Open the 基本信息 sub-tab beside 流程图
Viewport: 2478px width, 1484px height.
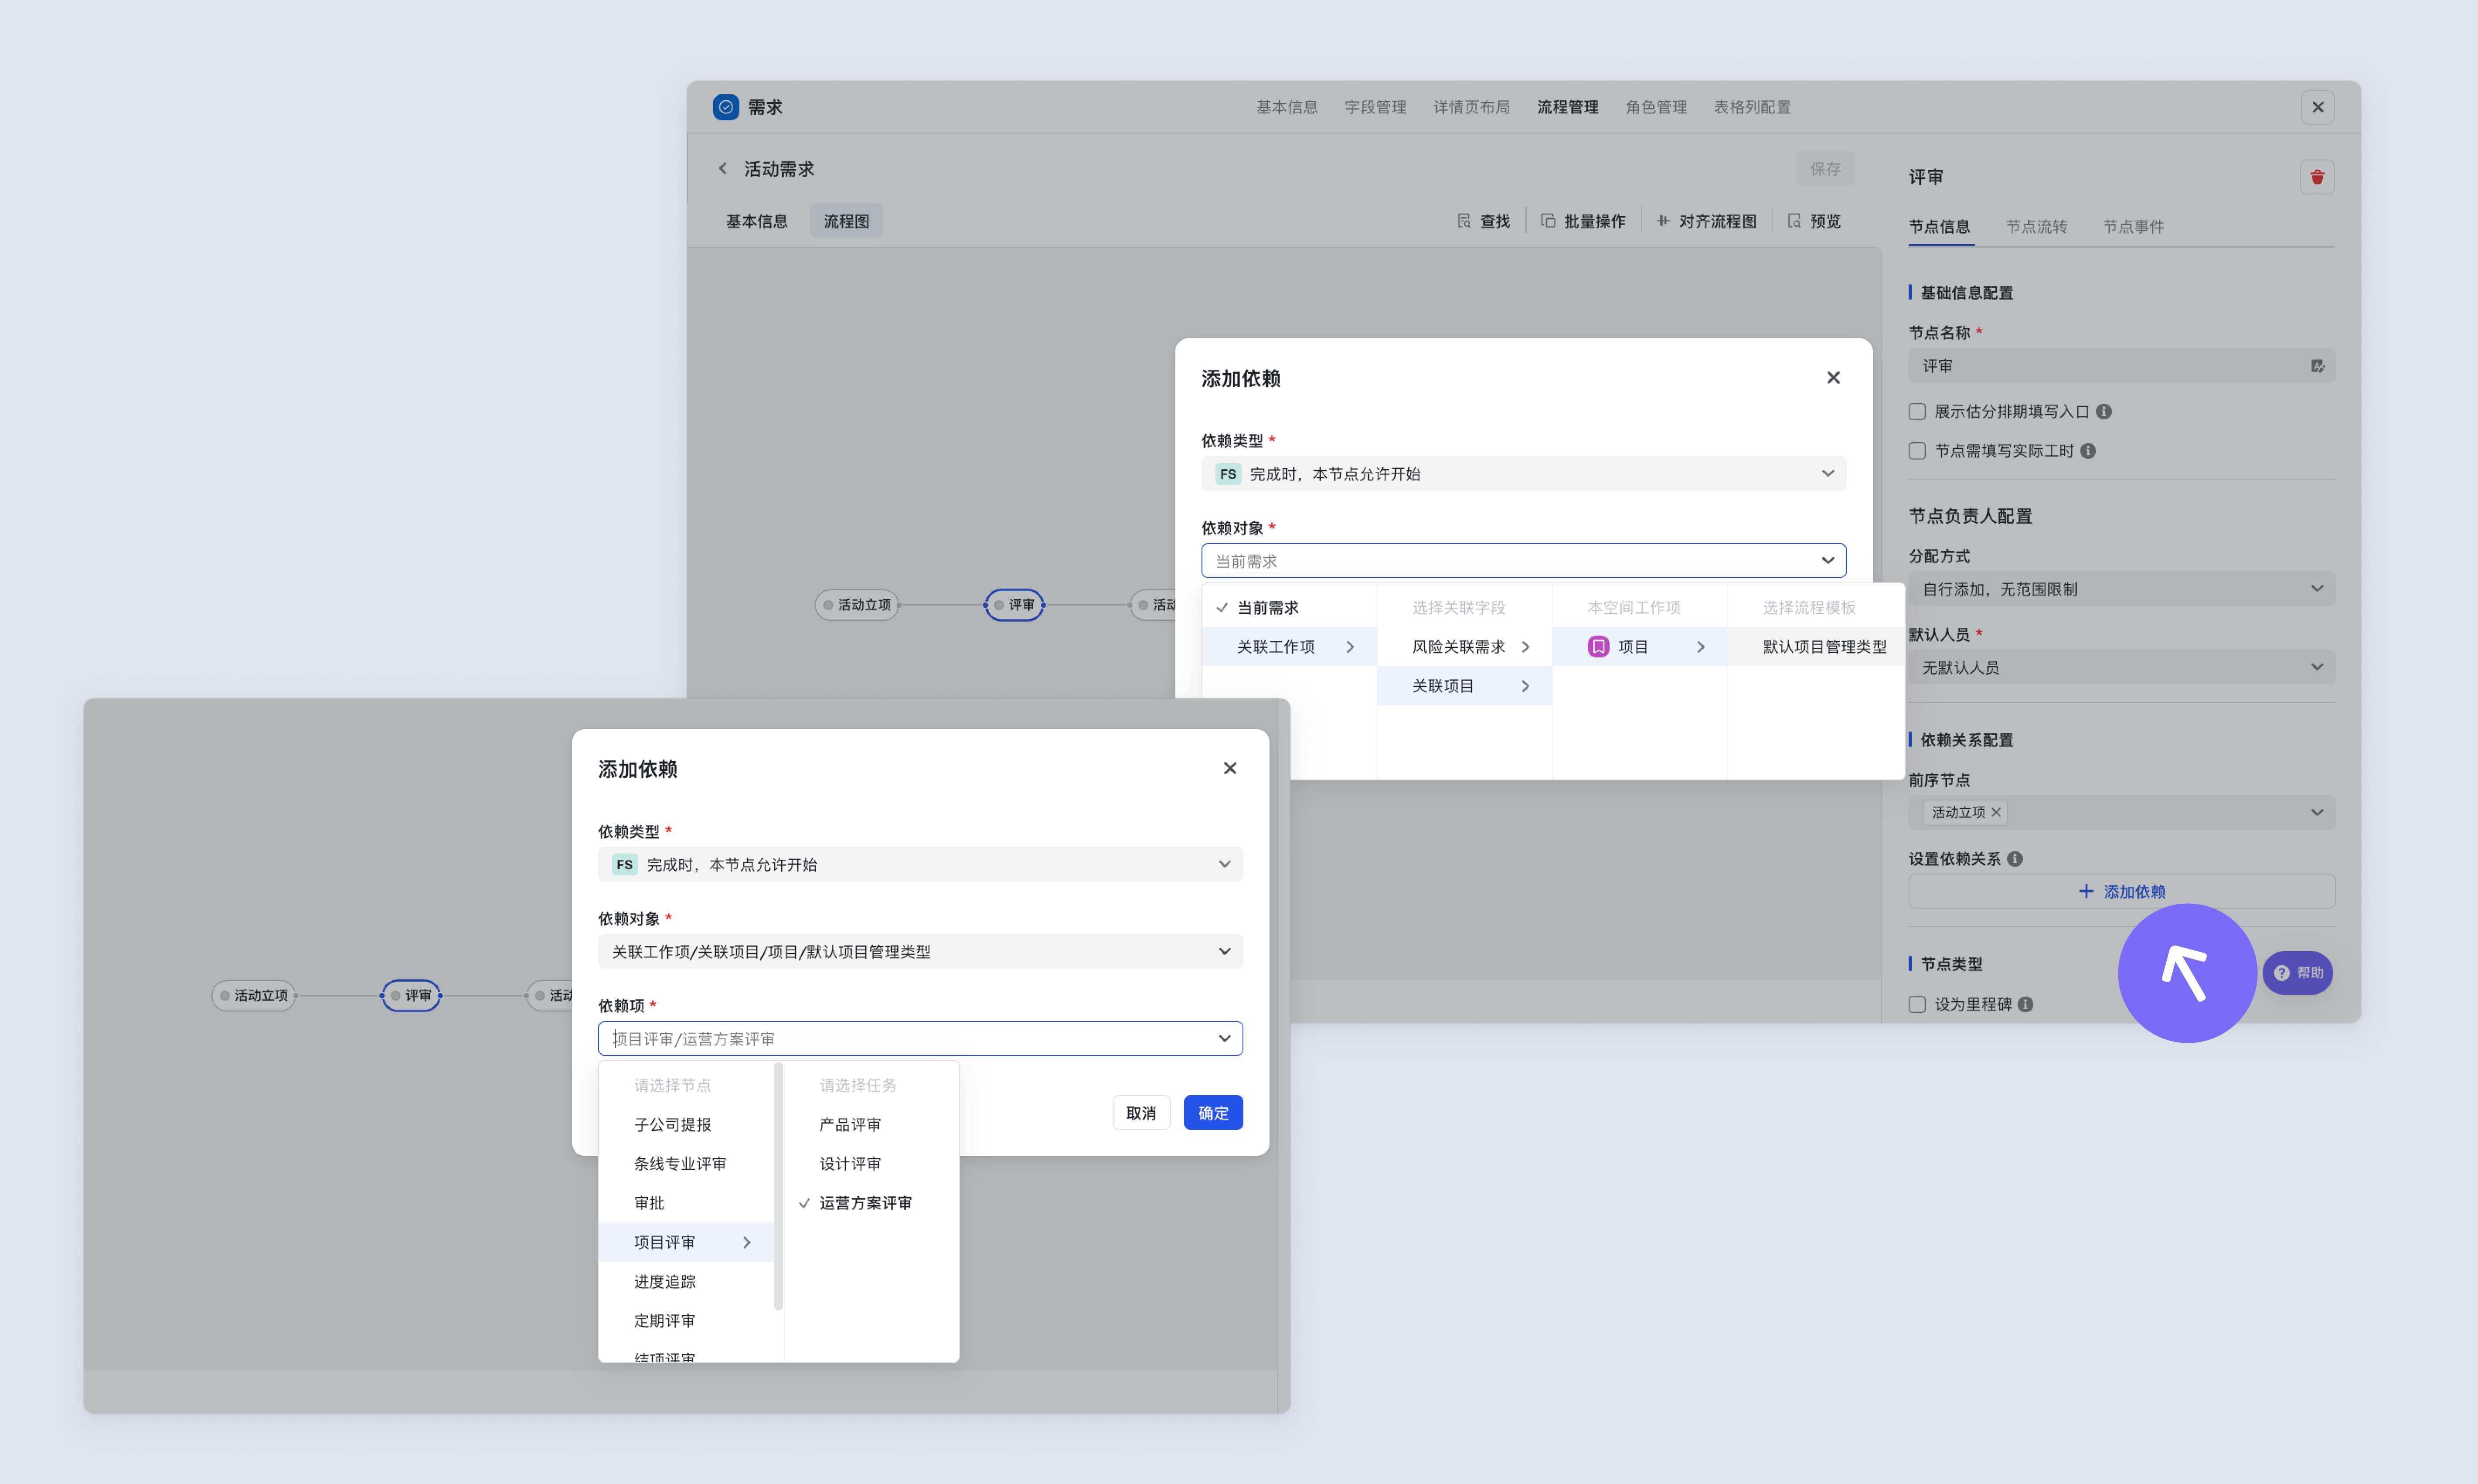point(757,221)
